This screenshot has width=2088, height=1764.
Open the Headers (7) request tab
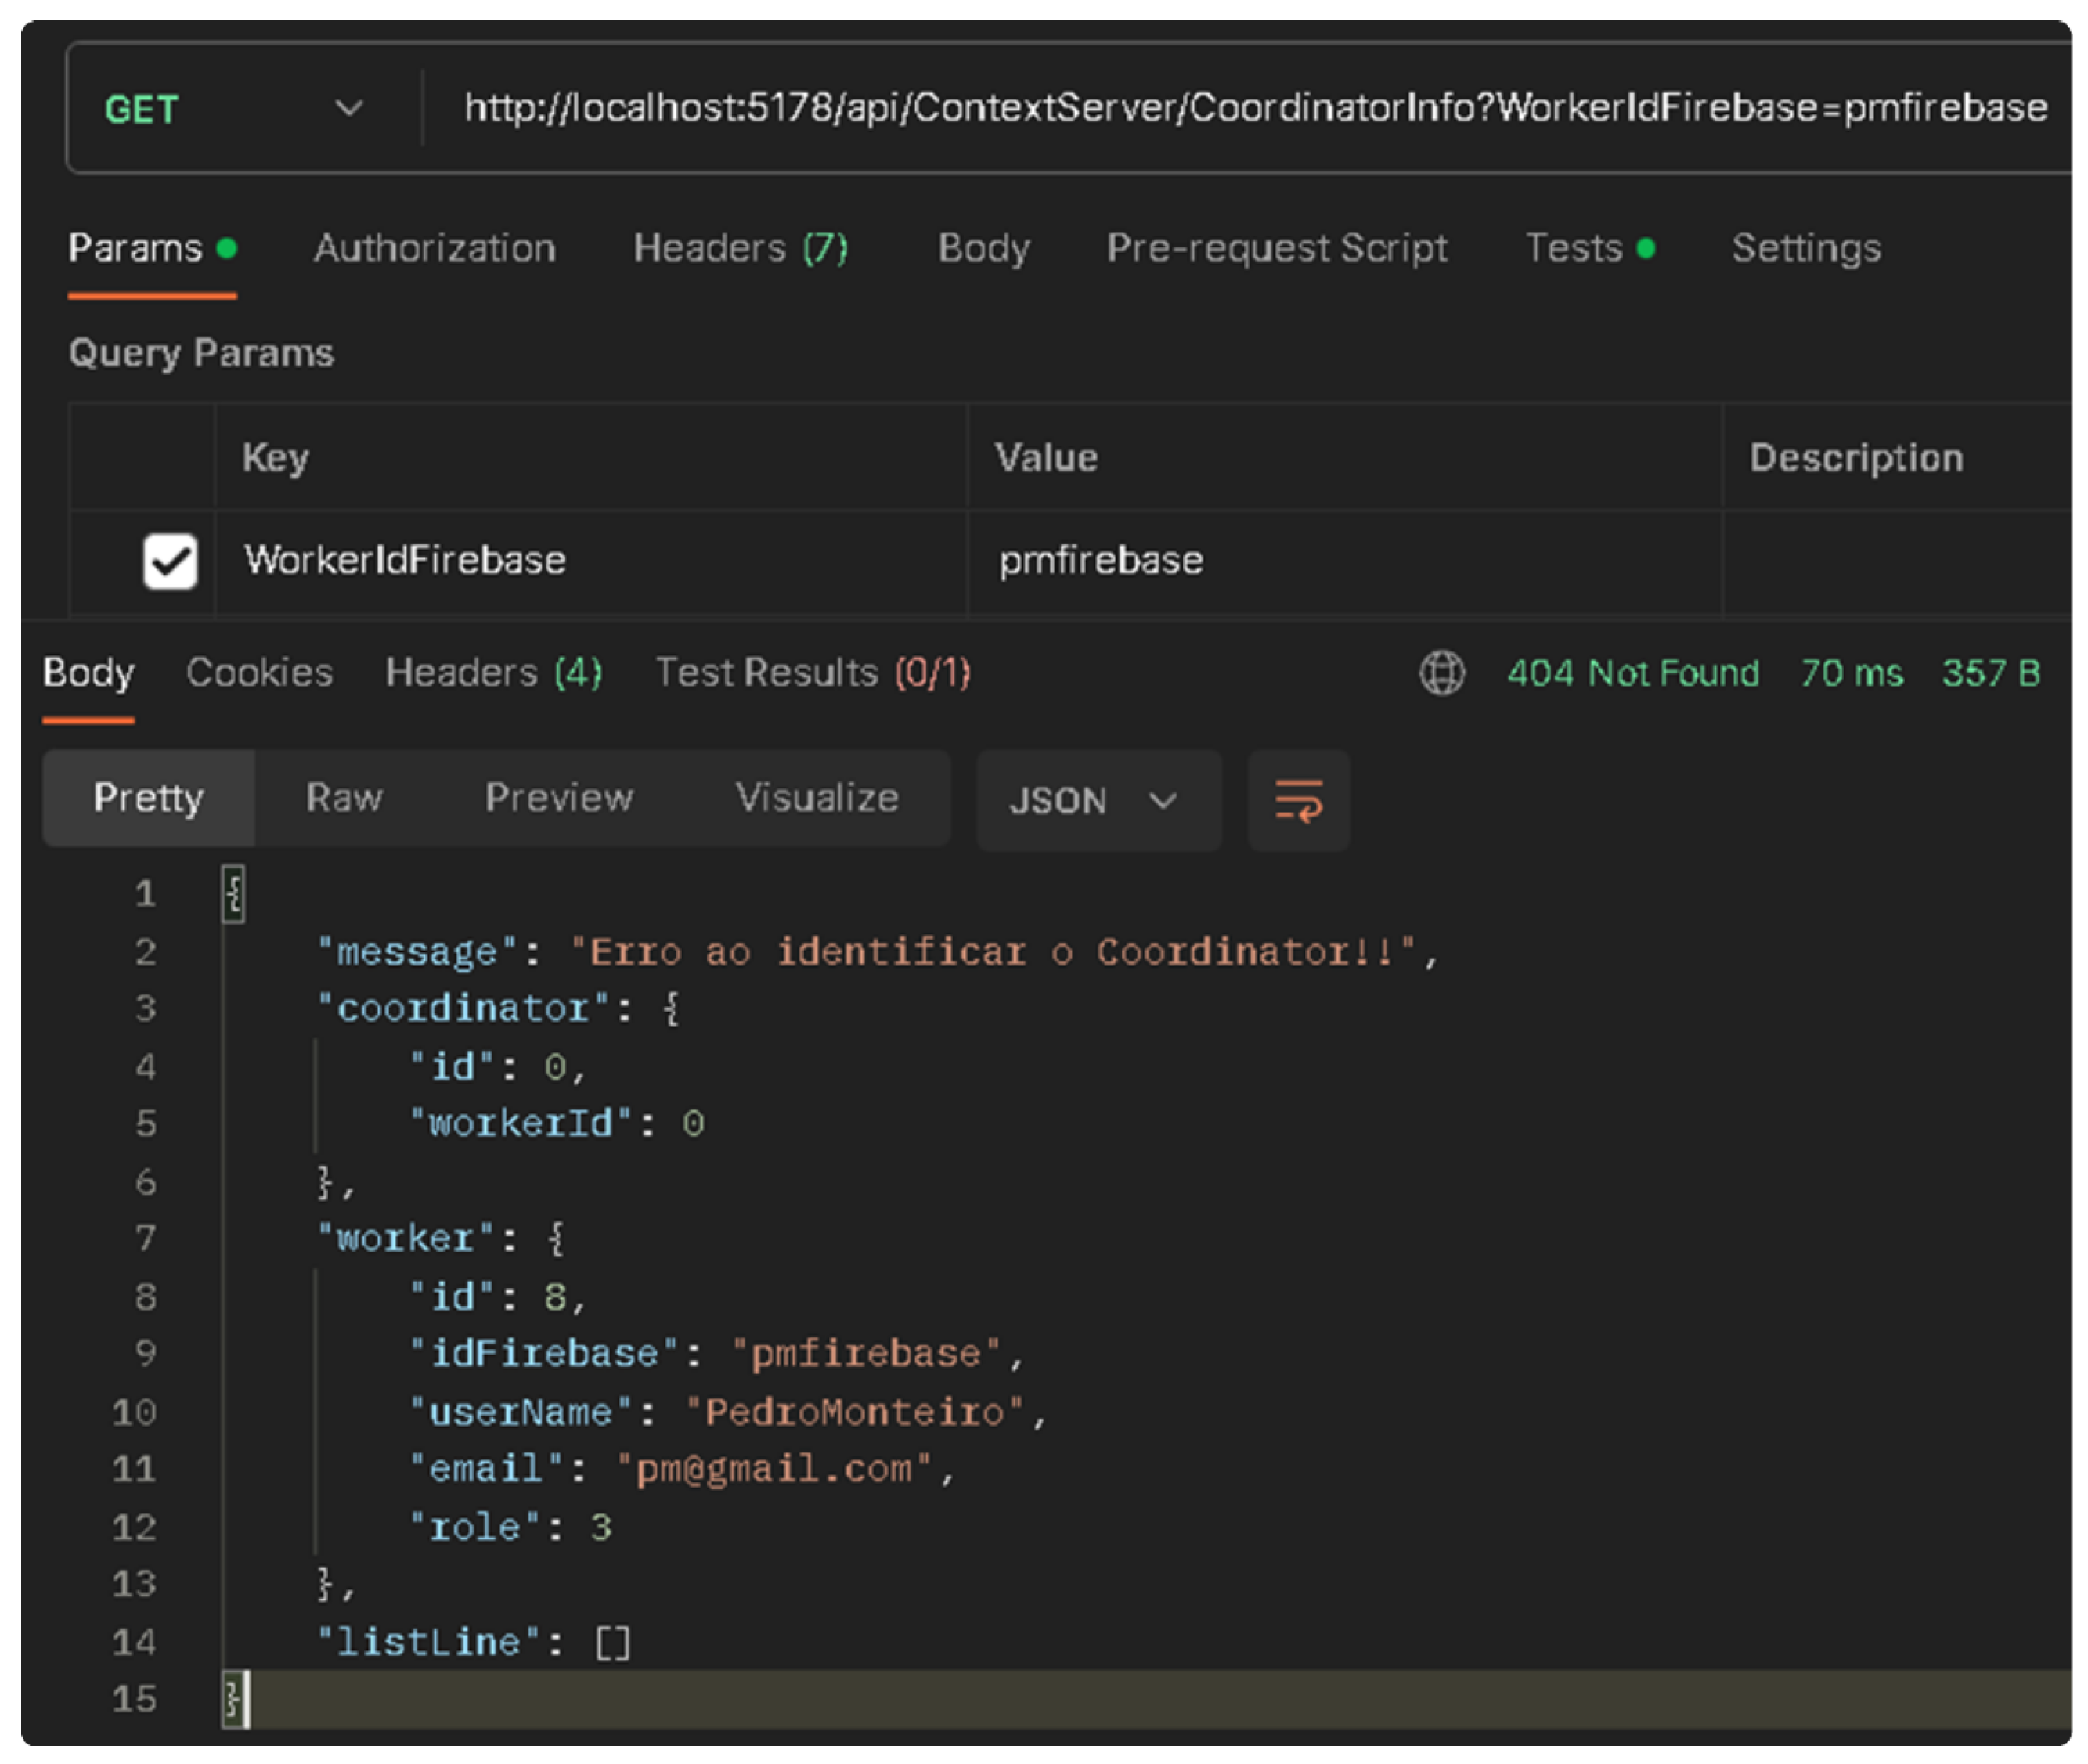coord(740,248)
